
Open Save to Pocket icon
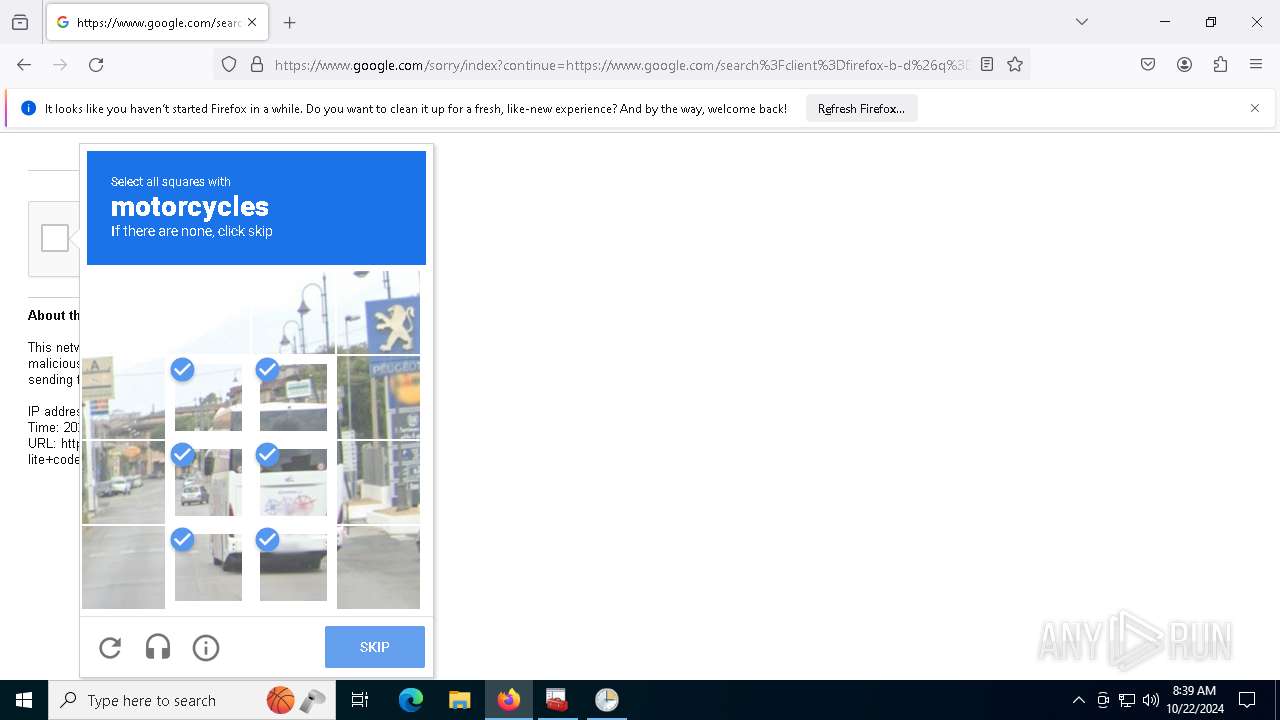(1148, 65)
